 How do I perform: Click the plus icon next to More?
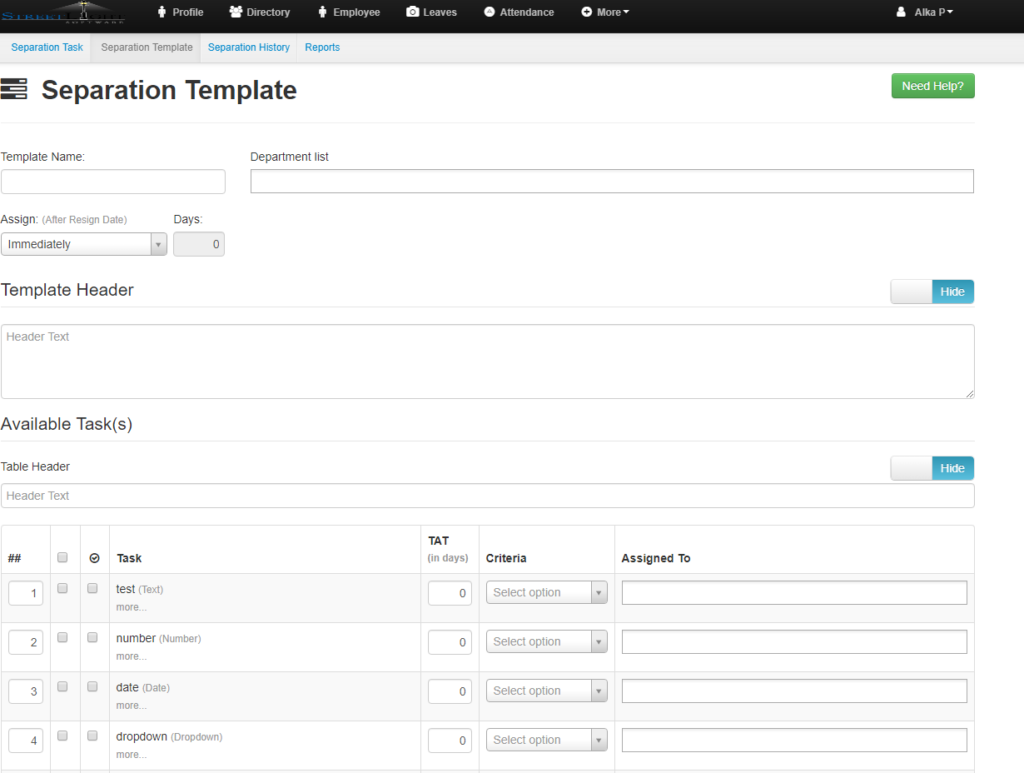pos(585,12)
